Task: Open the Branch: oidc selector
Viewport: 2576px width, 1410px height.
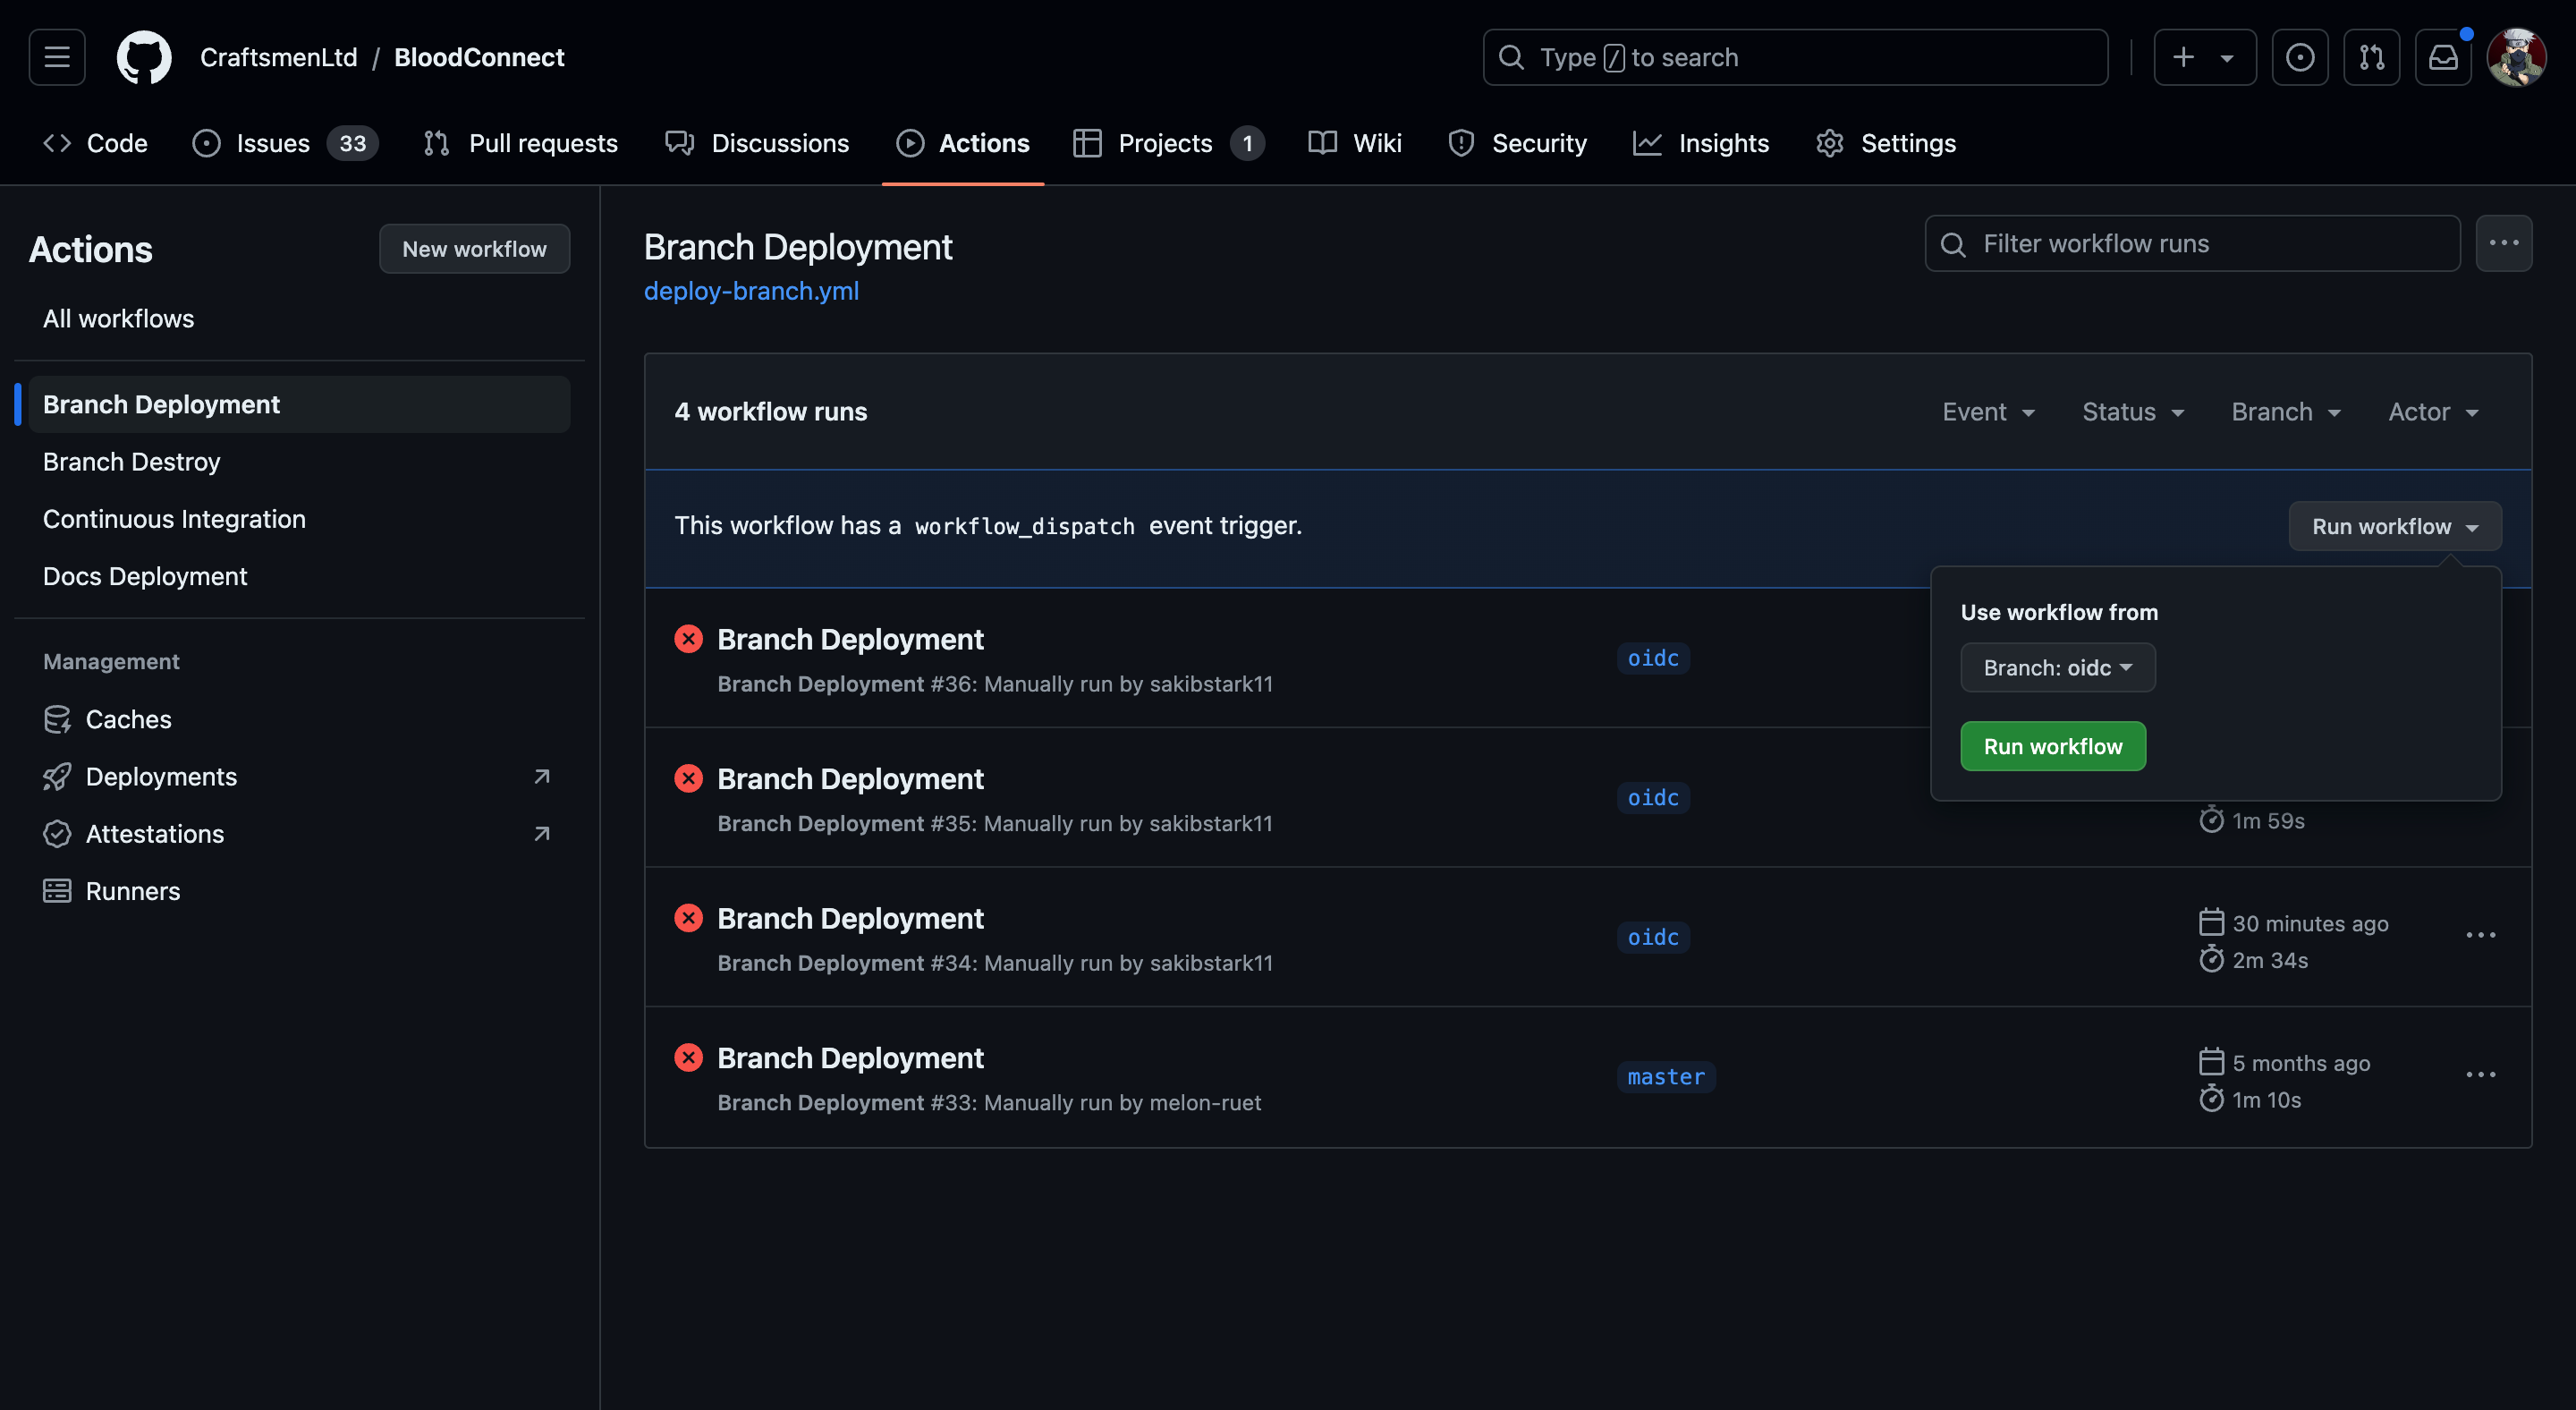Action: point(2057,667)
